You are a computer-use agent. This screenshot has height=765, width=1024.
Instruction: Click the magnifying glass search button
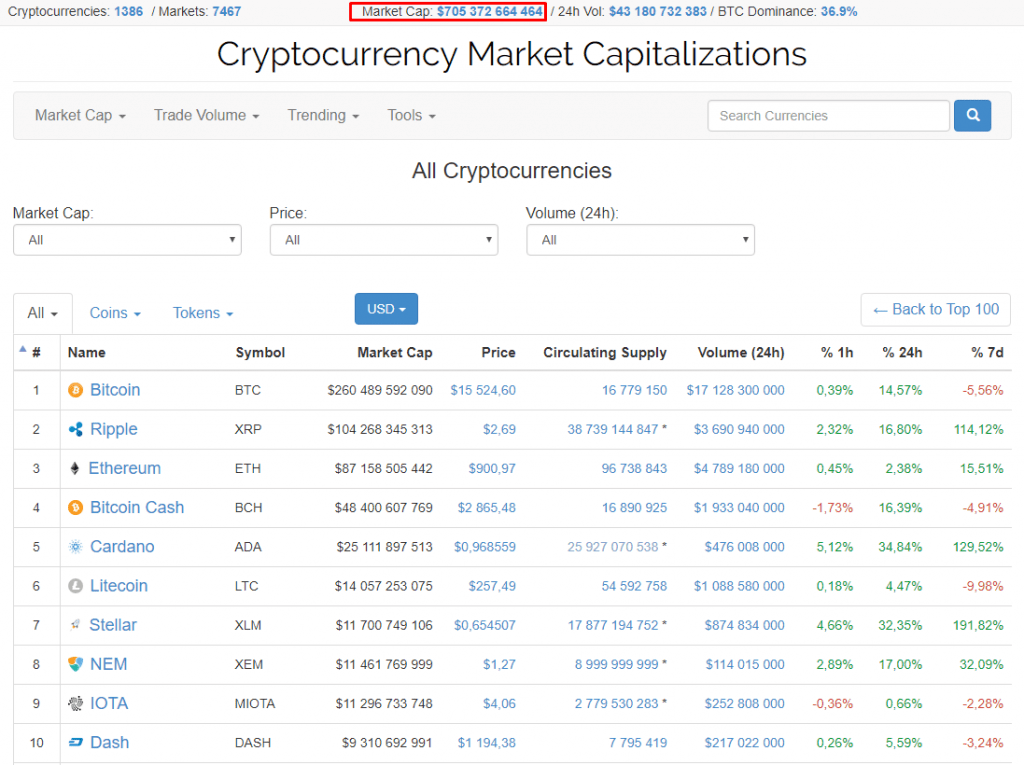(972, 116)
